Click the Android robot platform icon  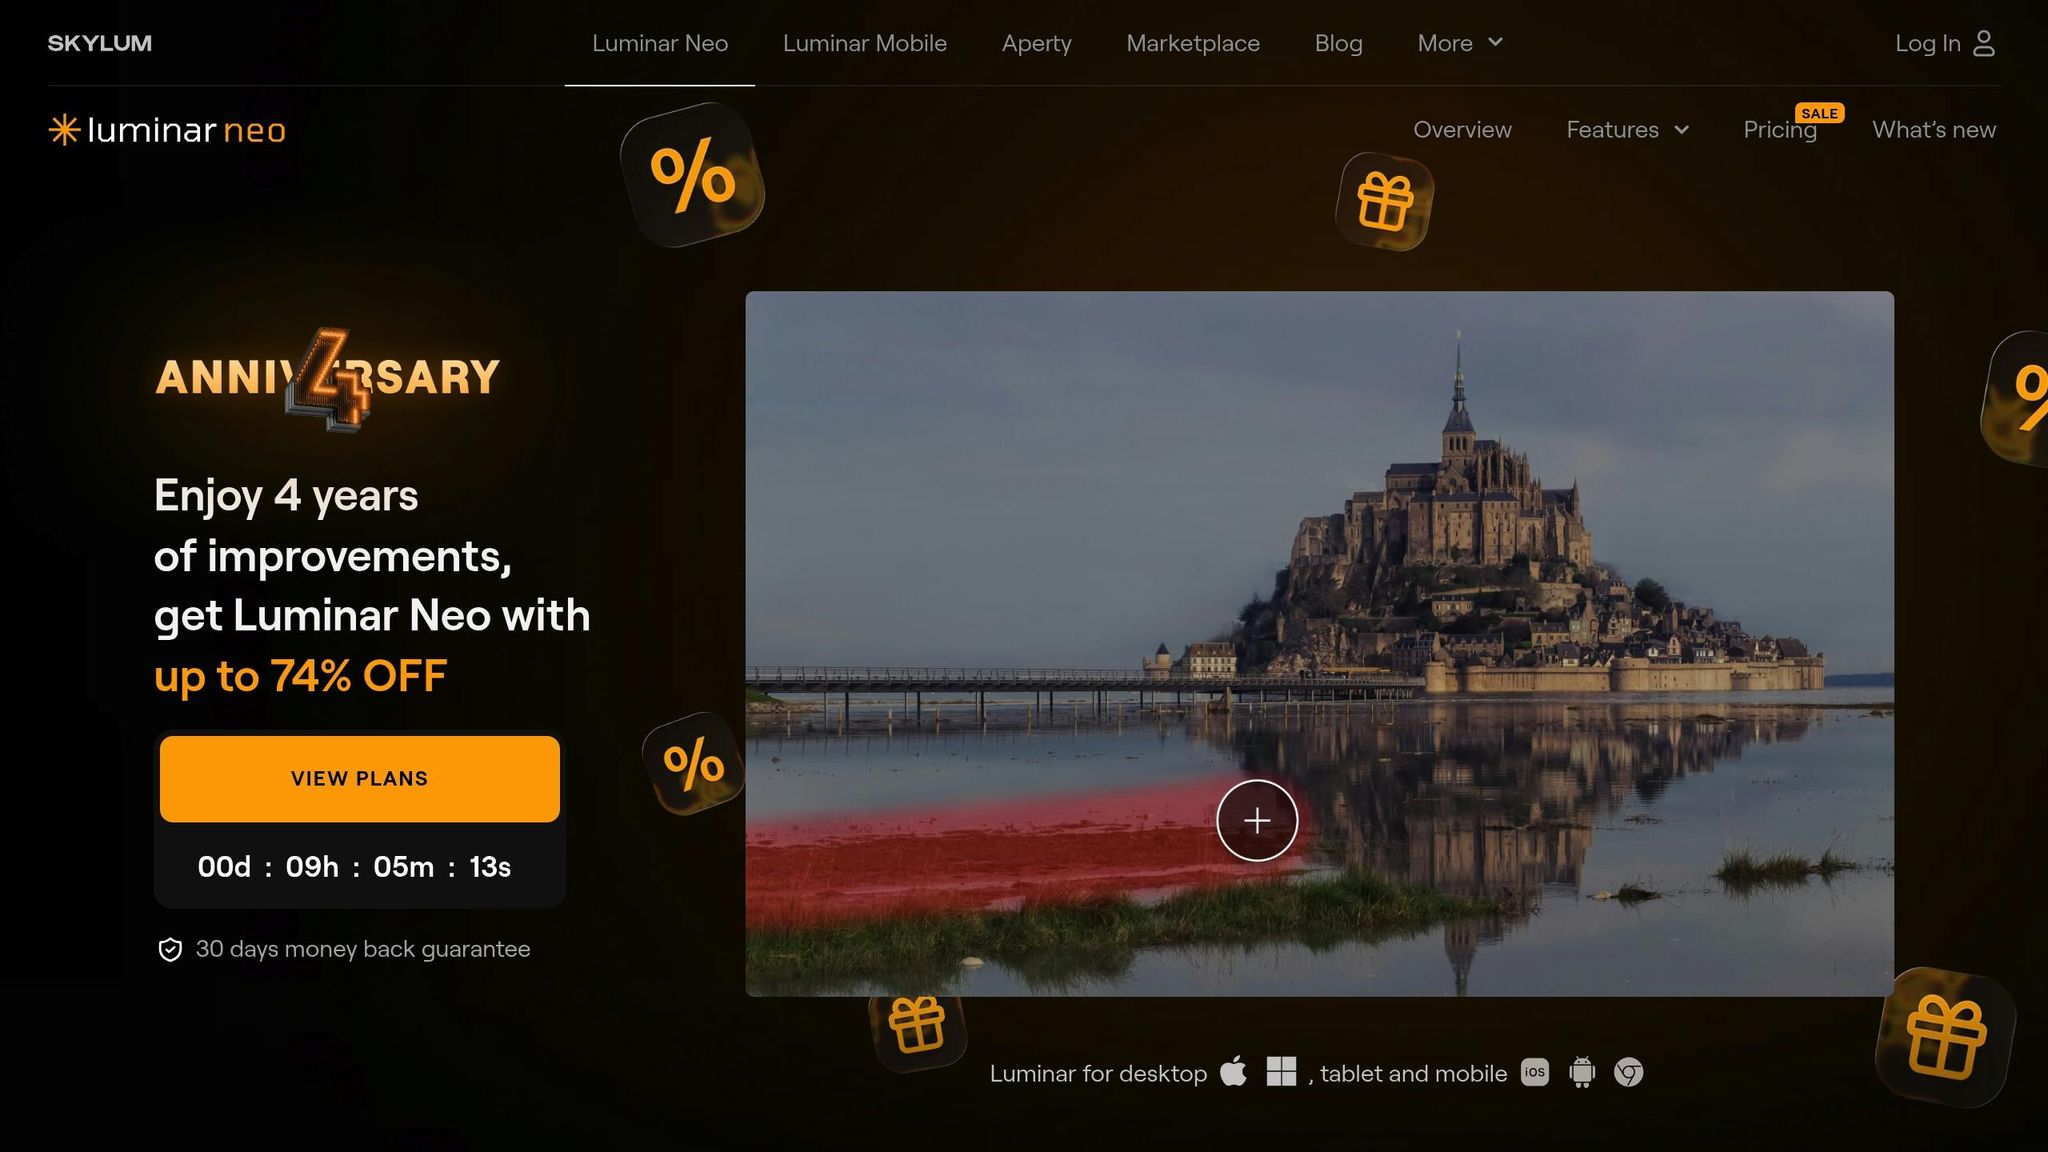[x=1582, y=1072]
